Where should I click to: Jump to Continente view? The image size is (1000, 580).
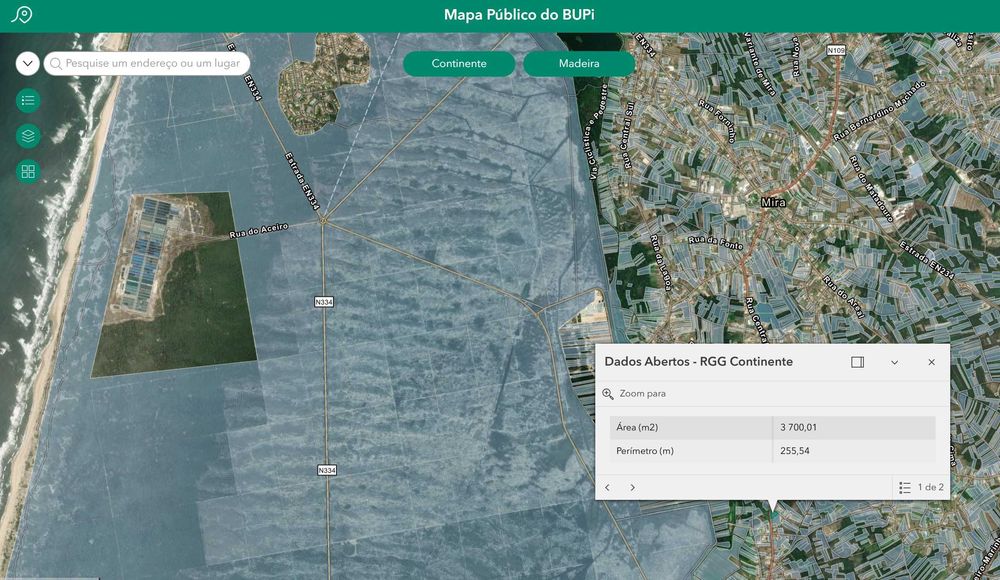[x=459, y=63]
